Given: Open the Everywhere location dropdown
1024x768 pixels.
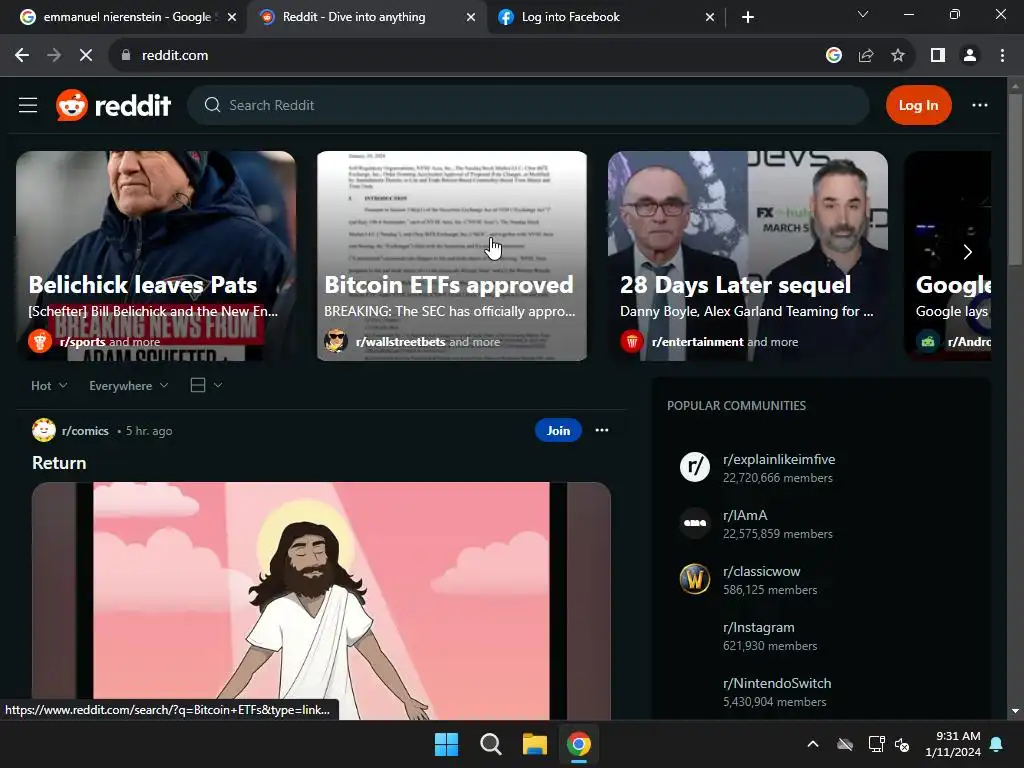Looking at the screenshot, I should click(129, 386).
